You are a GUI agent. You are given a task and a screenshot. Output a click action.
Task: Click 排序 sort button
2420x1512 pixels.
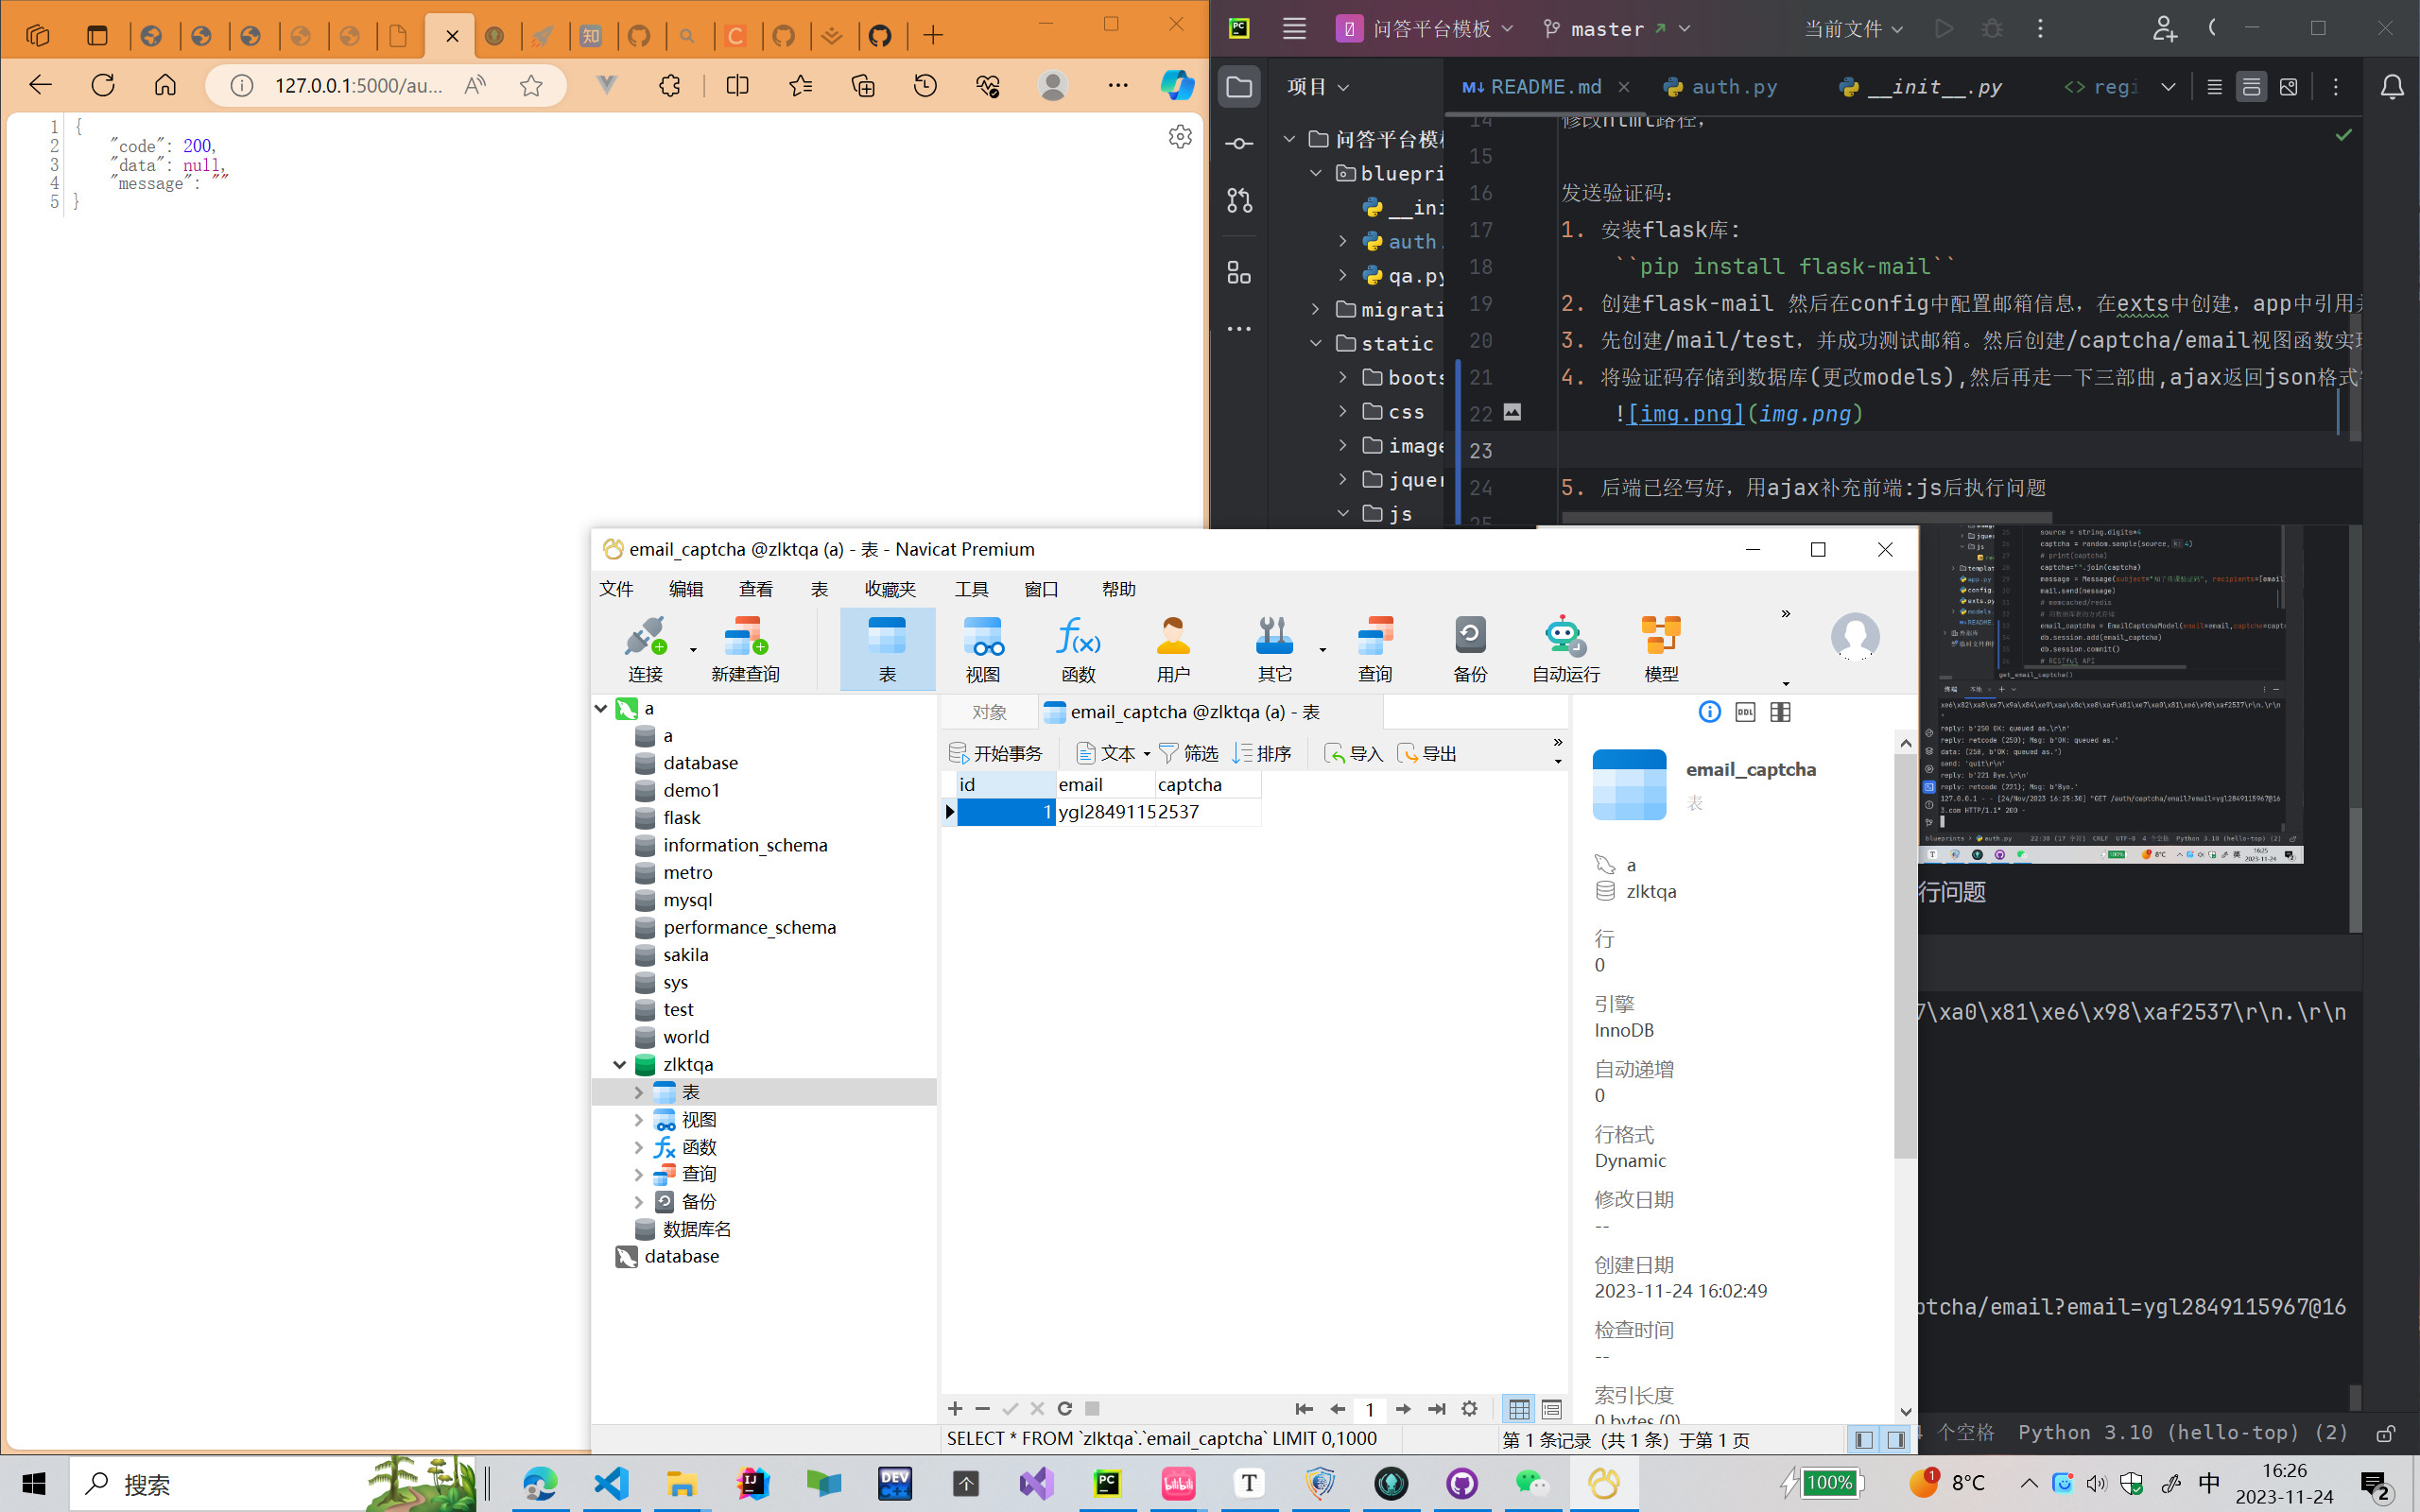point(1262,753)
